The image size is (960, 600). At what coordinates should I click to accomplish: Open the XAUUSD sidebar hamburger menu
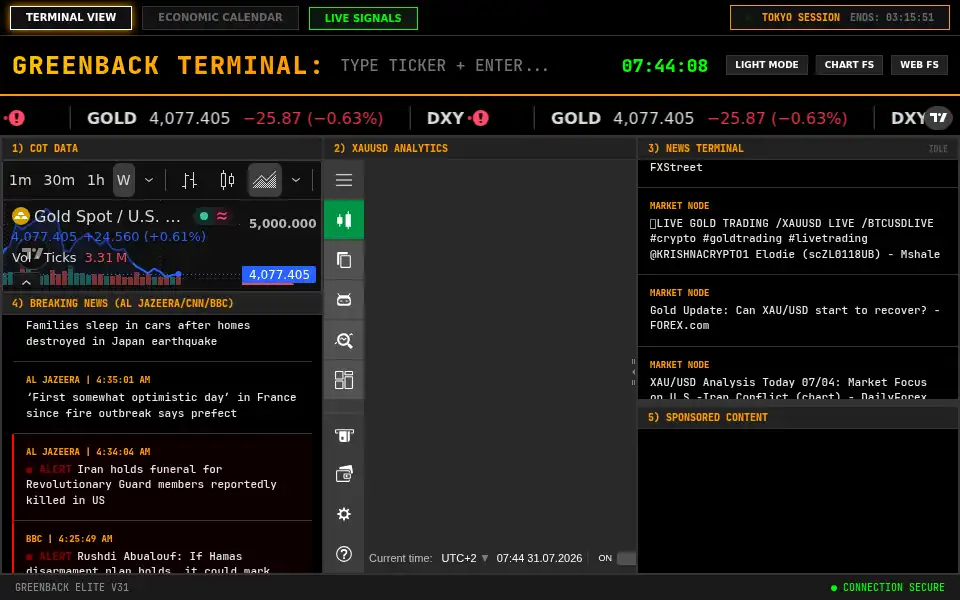[343, 180]
